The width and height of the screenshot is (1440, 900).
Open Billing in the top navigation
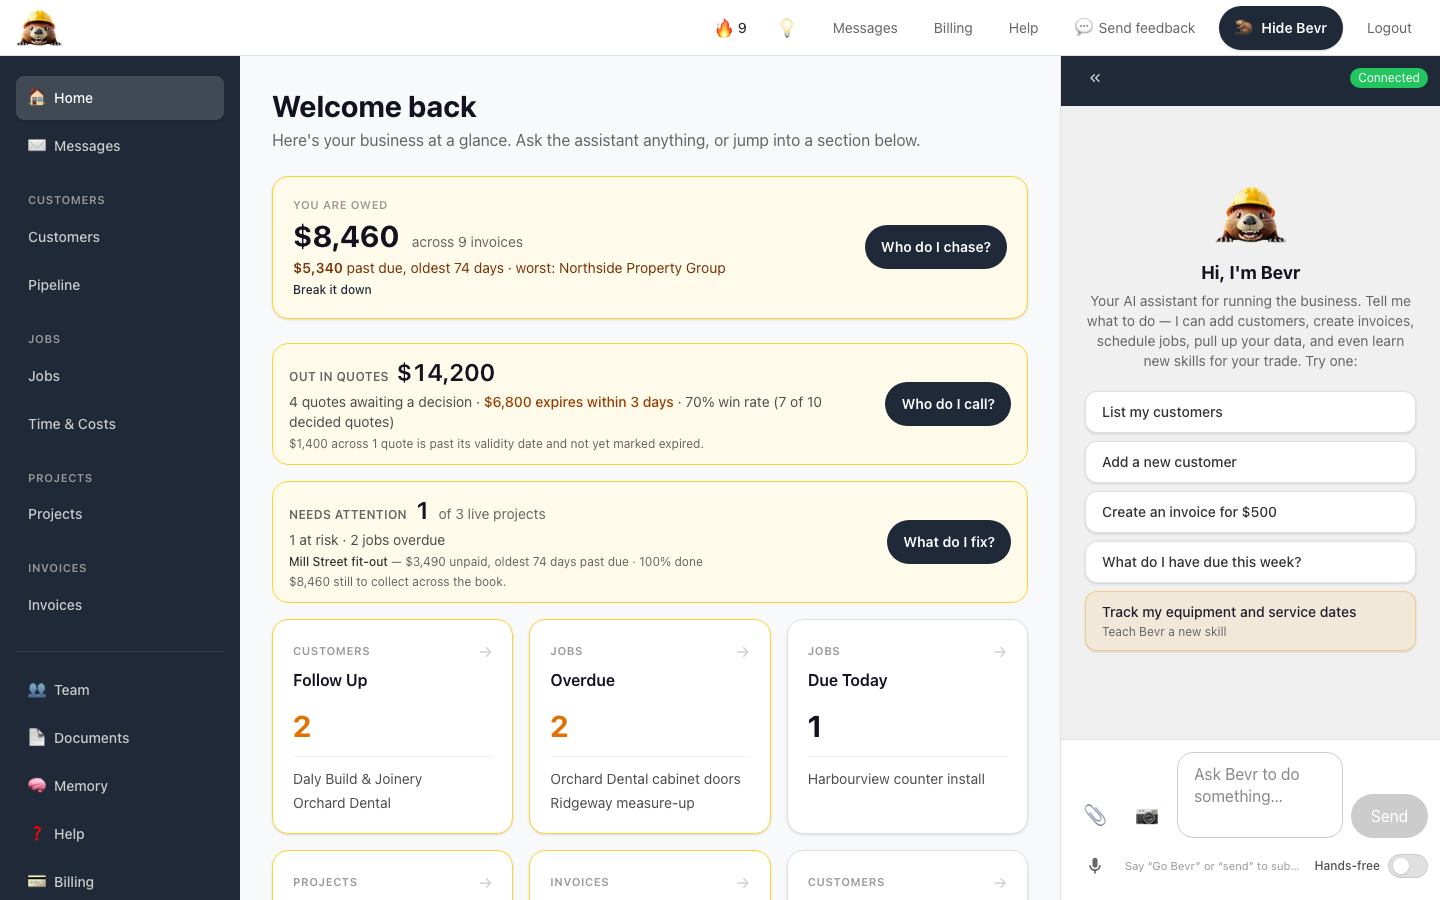[x=953, y=28]
